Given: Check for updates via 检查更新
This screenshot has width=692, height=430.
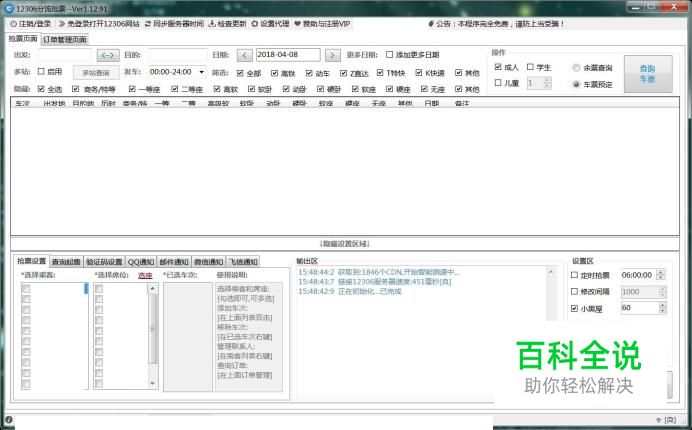Looking at the screenshot, I should pos(227,24).
